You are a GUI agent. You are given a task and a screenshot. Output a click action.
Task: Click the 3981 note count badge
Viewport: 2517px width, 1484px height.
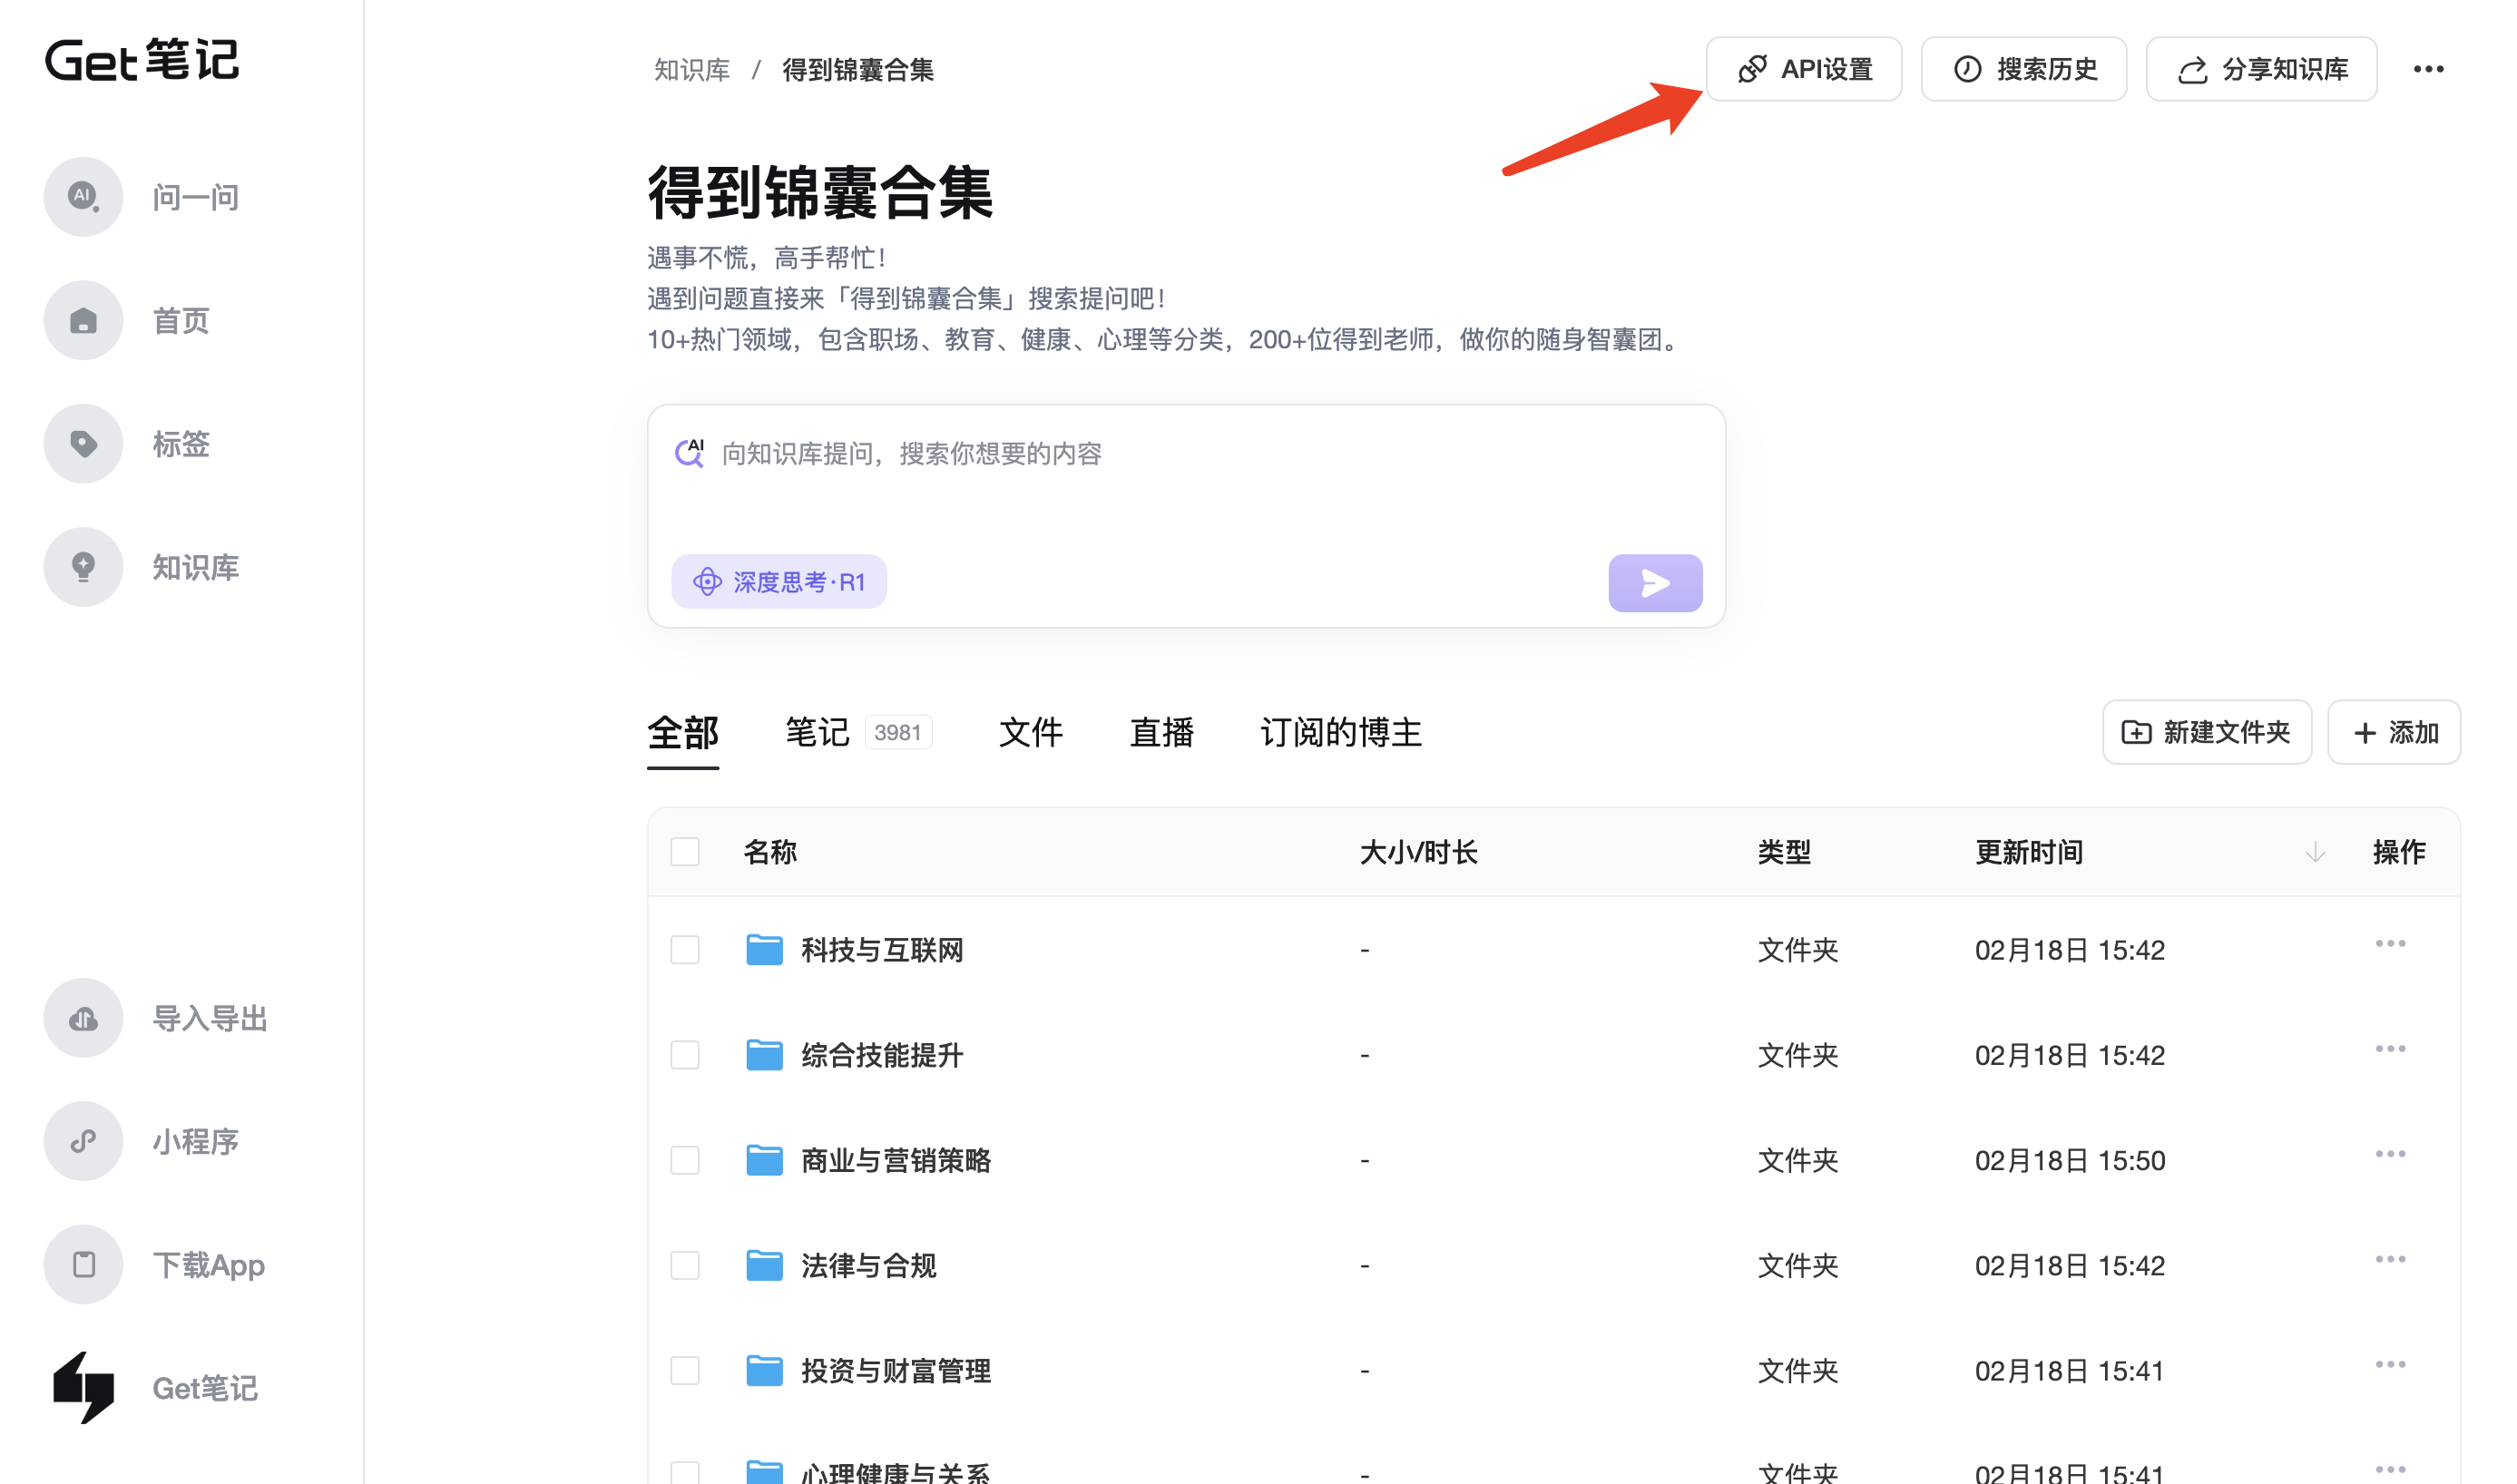coord(897,733)
